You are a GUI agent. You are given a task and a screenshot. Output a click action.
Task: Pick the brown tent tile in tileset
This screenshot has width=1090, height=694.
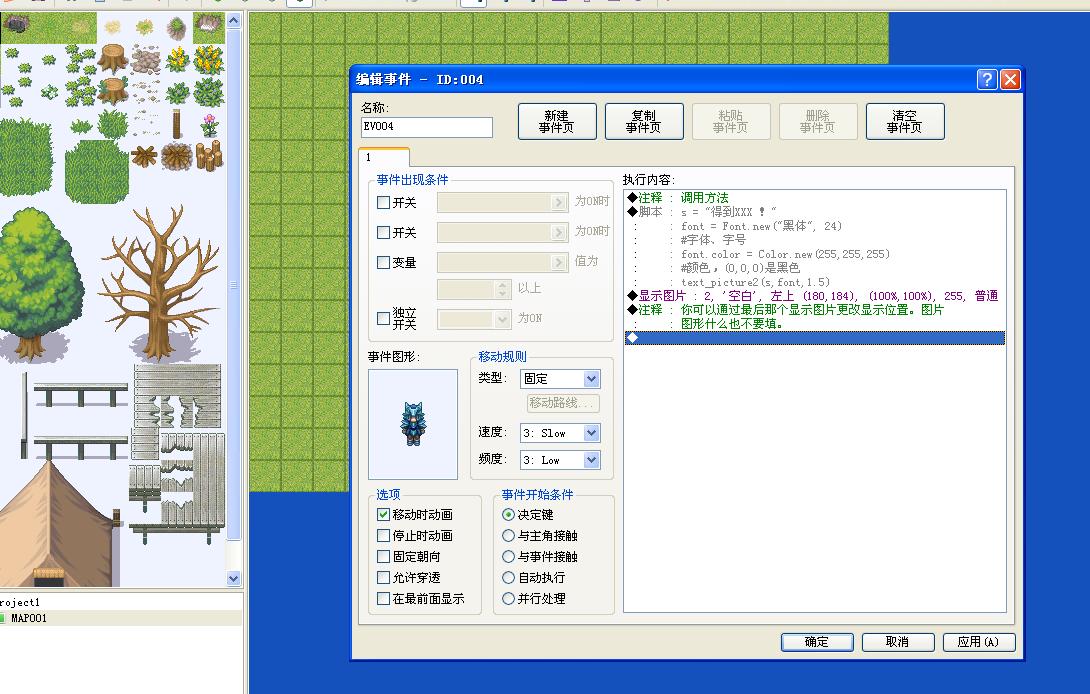tap(57, 523)
